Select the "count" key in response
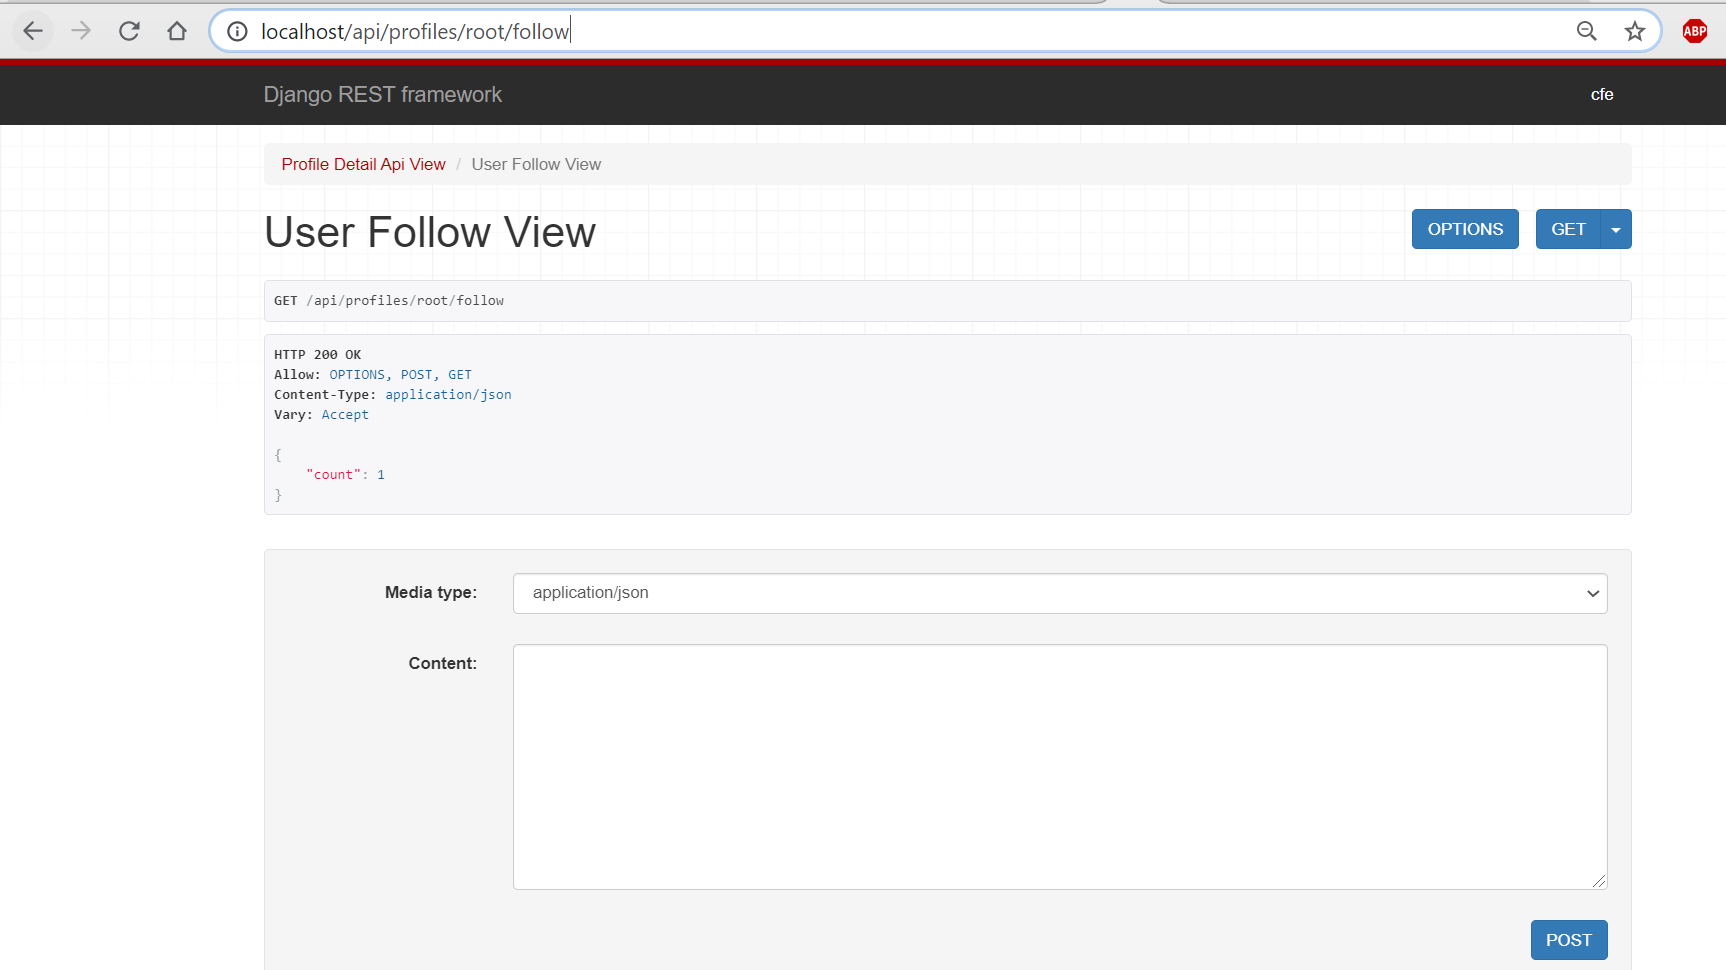 click(333, 475)
